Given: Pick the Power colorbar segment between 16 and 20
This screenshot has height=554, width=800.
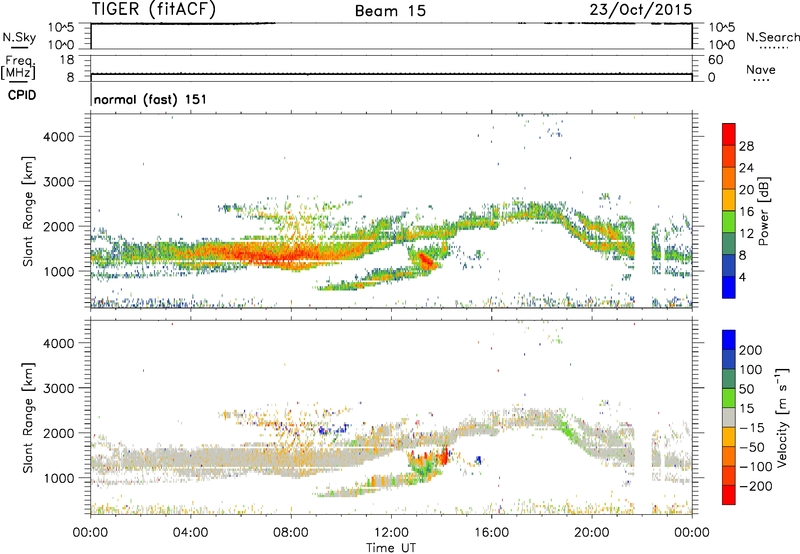Looking at the screenshot, I should tap(729, 199).
